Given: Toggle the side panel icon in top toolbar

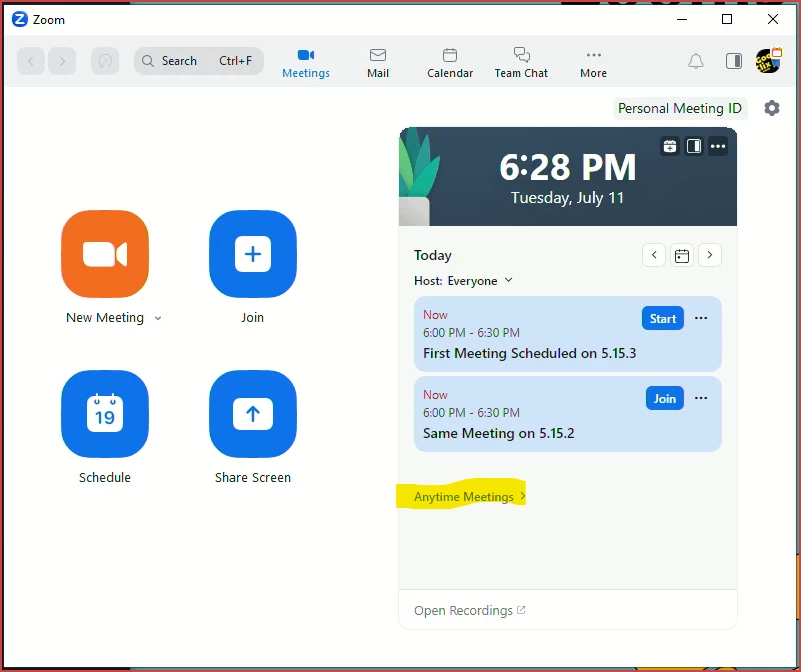Looking at the screenshot, I should (734, 61).
